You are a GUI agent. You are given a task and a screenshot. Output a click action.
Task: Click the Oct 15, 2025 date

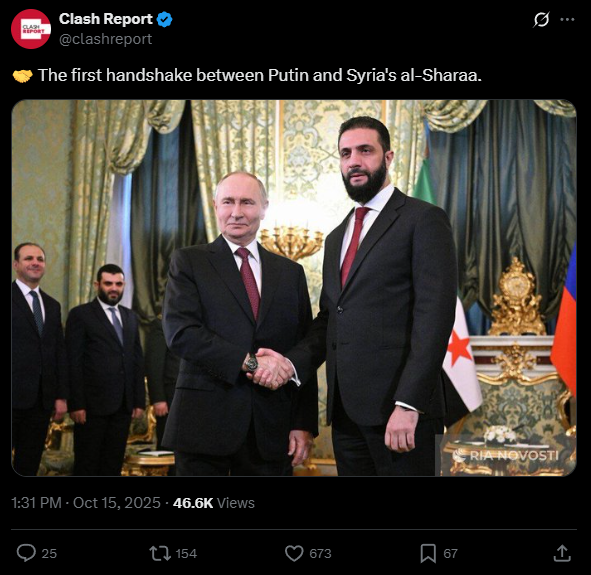pyautogui.click(x=116, y=503)
